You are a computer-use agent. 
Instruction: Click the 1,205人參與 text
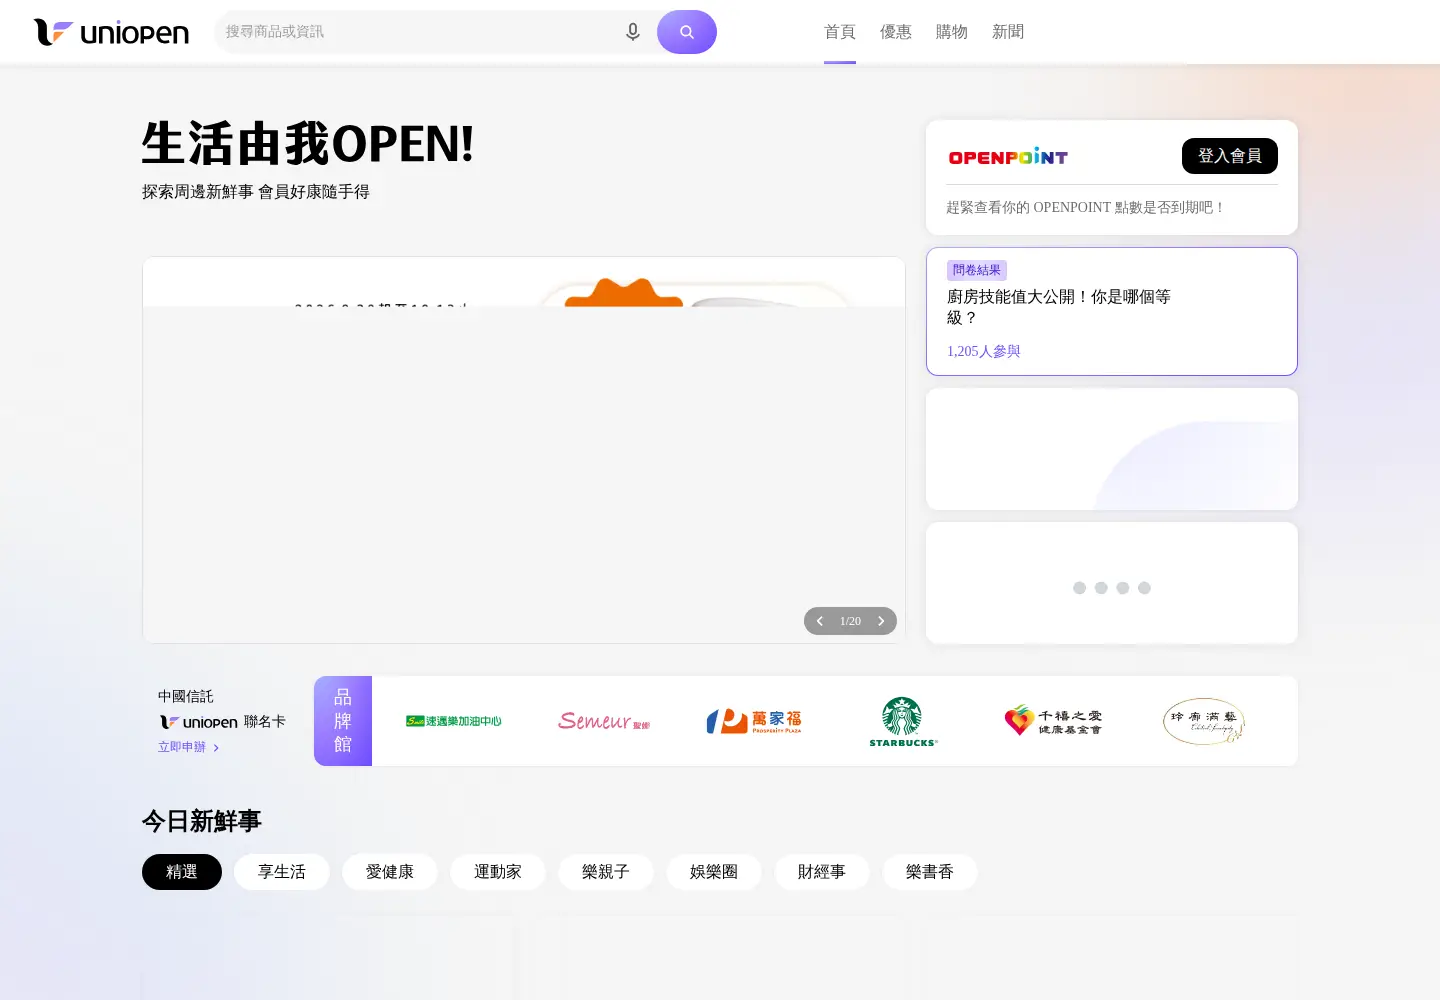coord(984,351)
